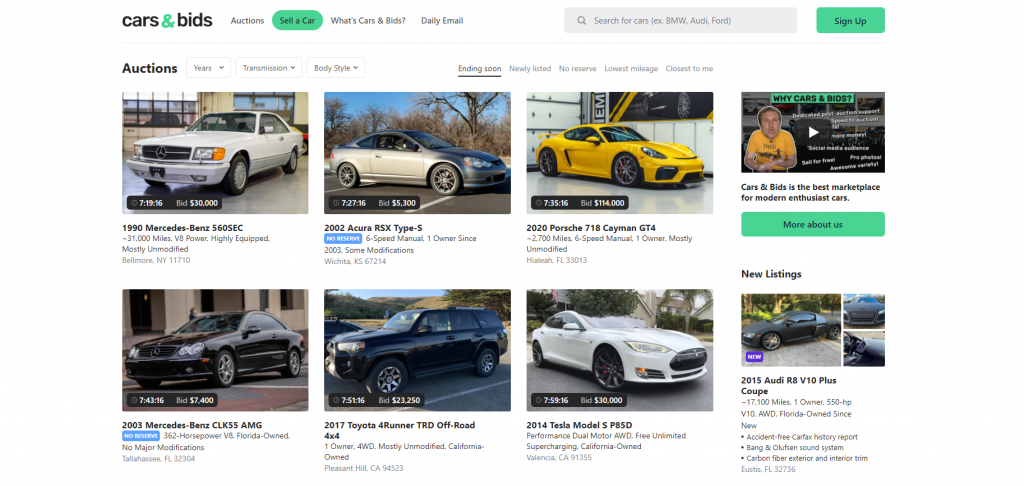Click Hialeah, FL 33013 location text
The image size is (1024, 486).
pos(557,260)
